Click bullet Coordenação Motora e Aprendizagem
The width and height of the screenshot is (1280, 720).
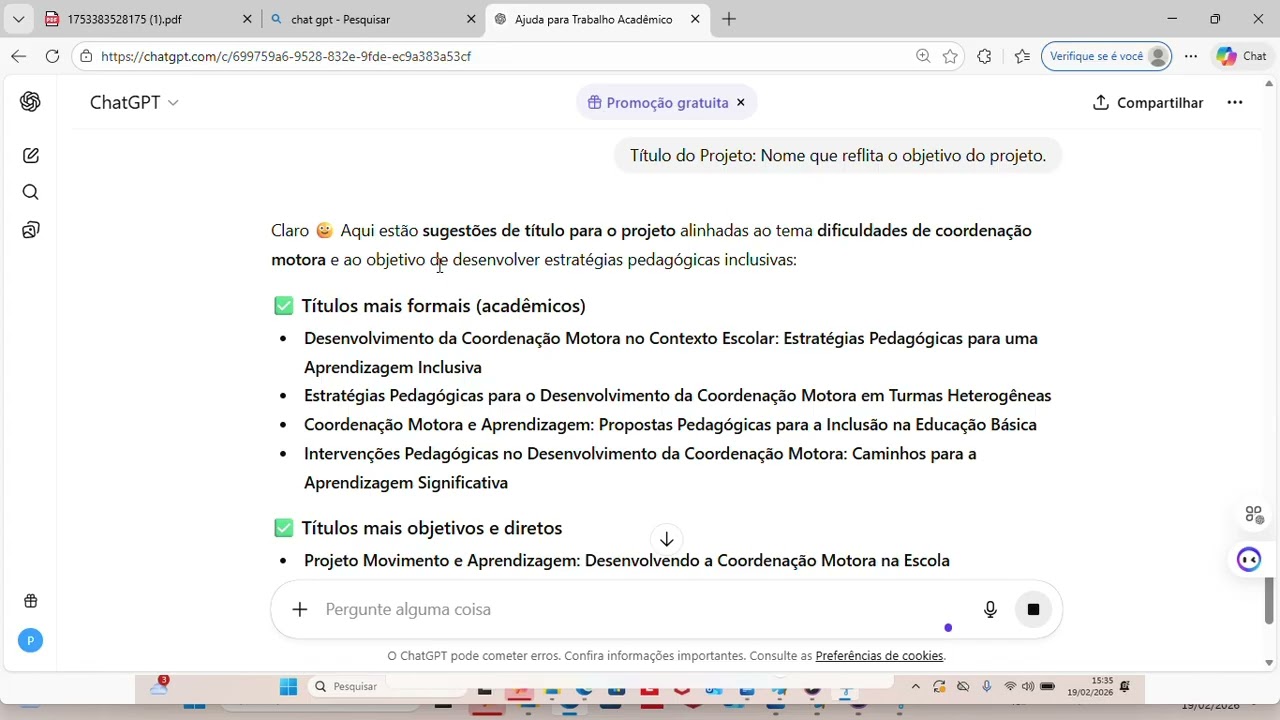670,424
